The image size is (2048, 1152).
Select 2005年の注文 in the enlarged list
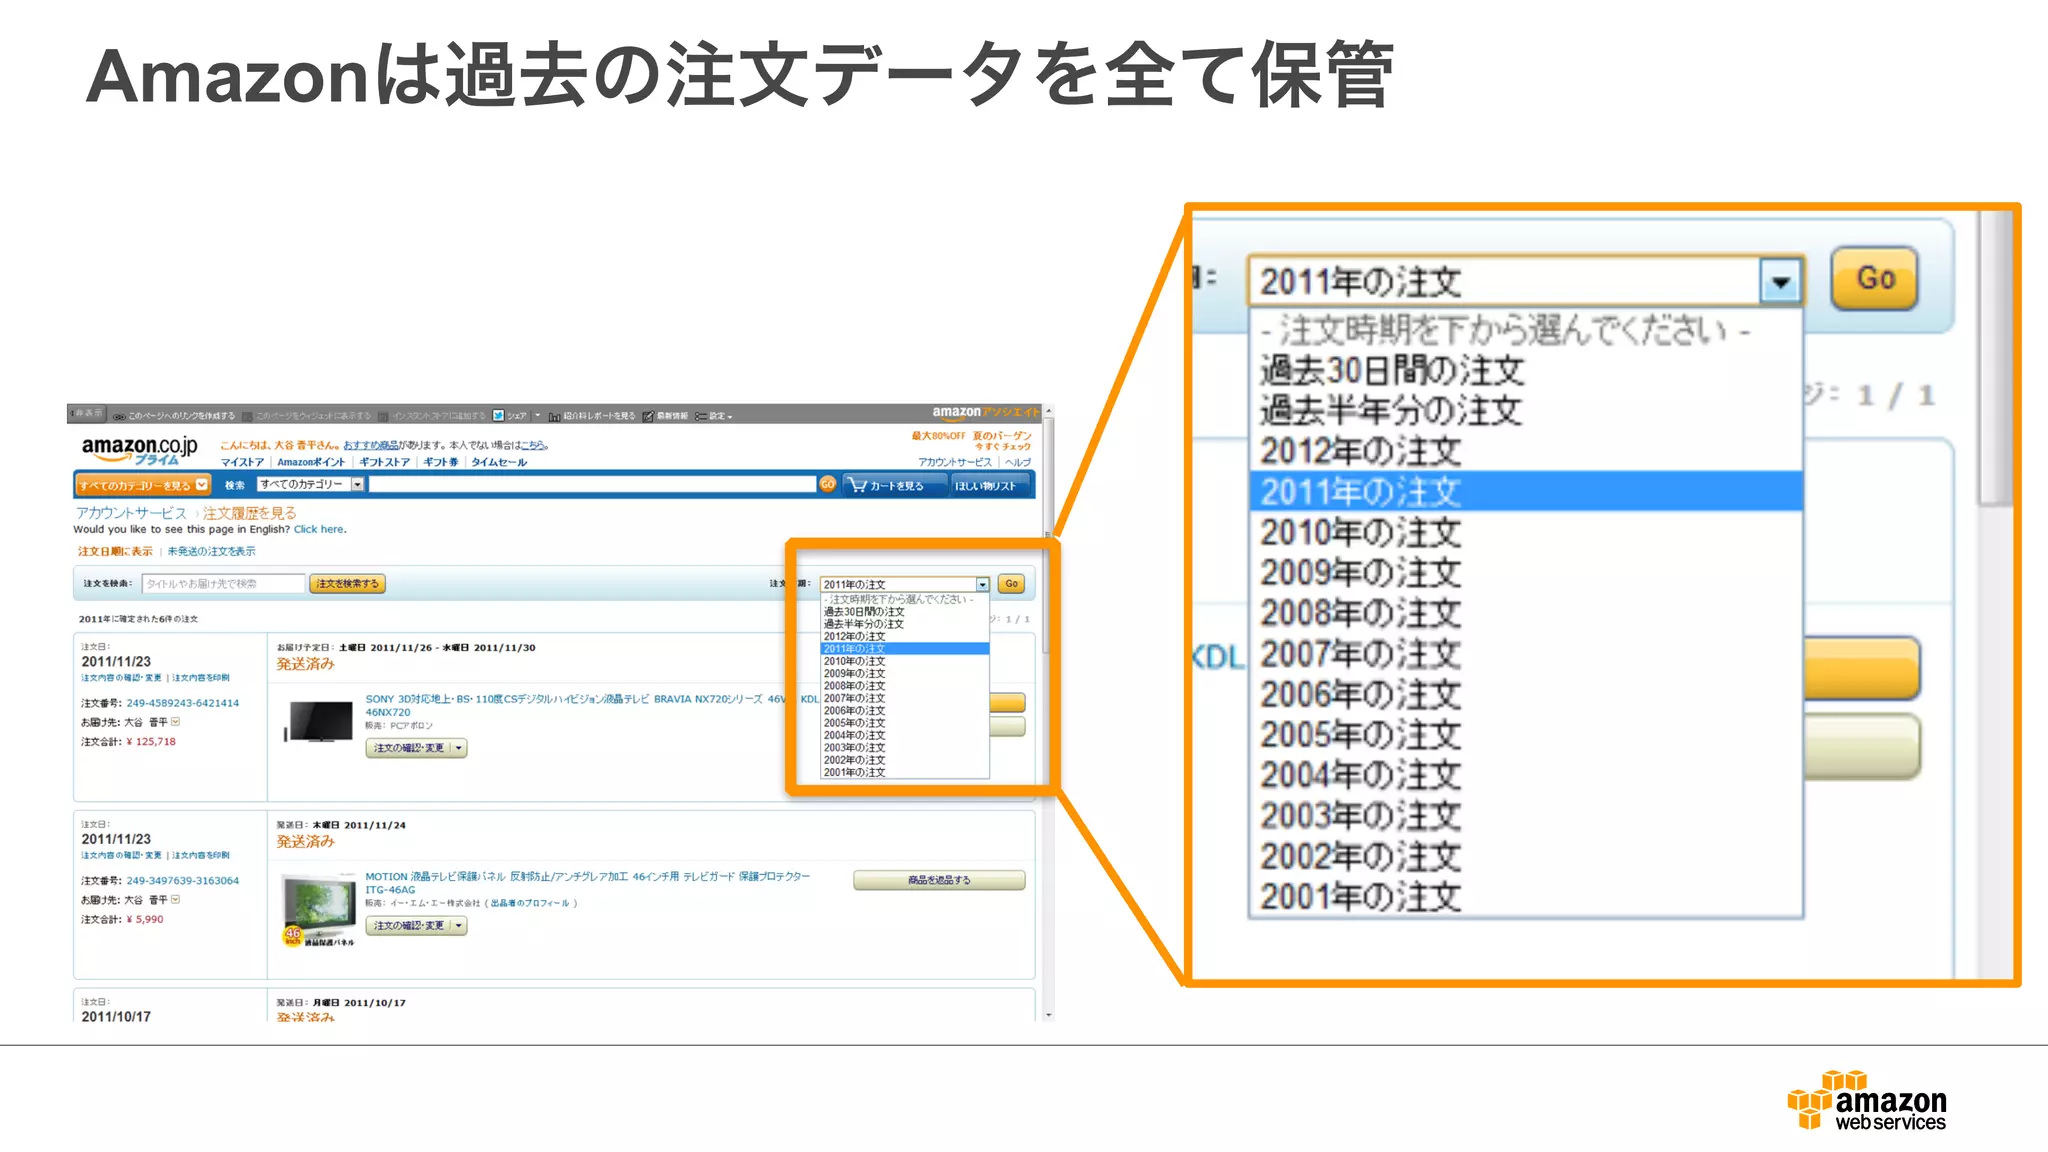1525,734
